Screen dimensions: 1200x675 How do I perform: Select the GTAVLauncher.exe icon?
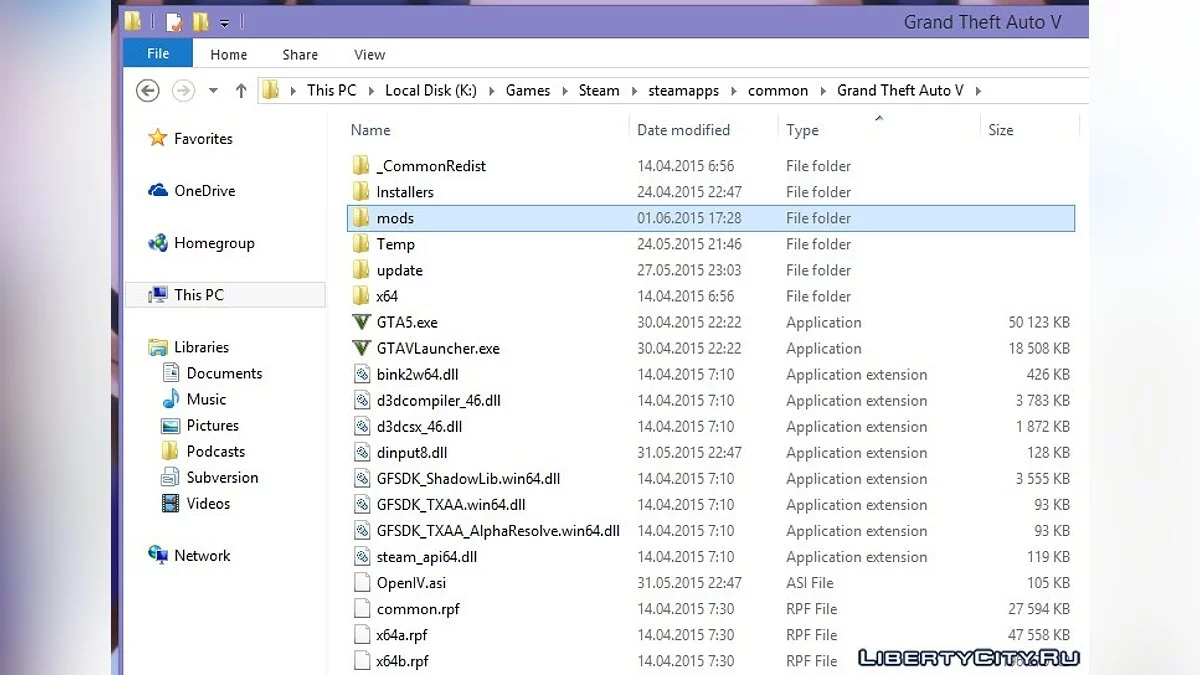(x=361, y=348)
